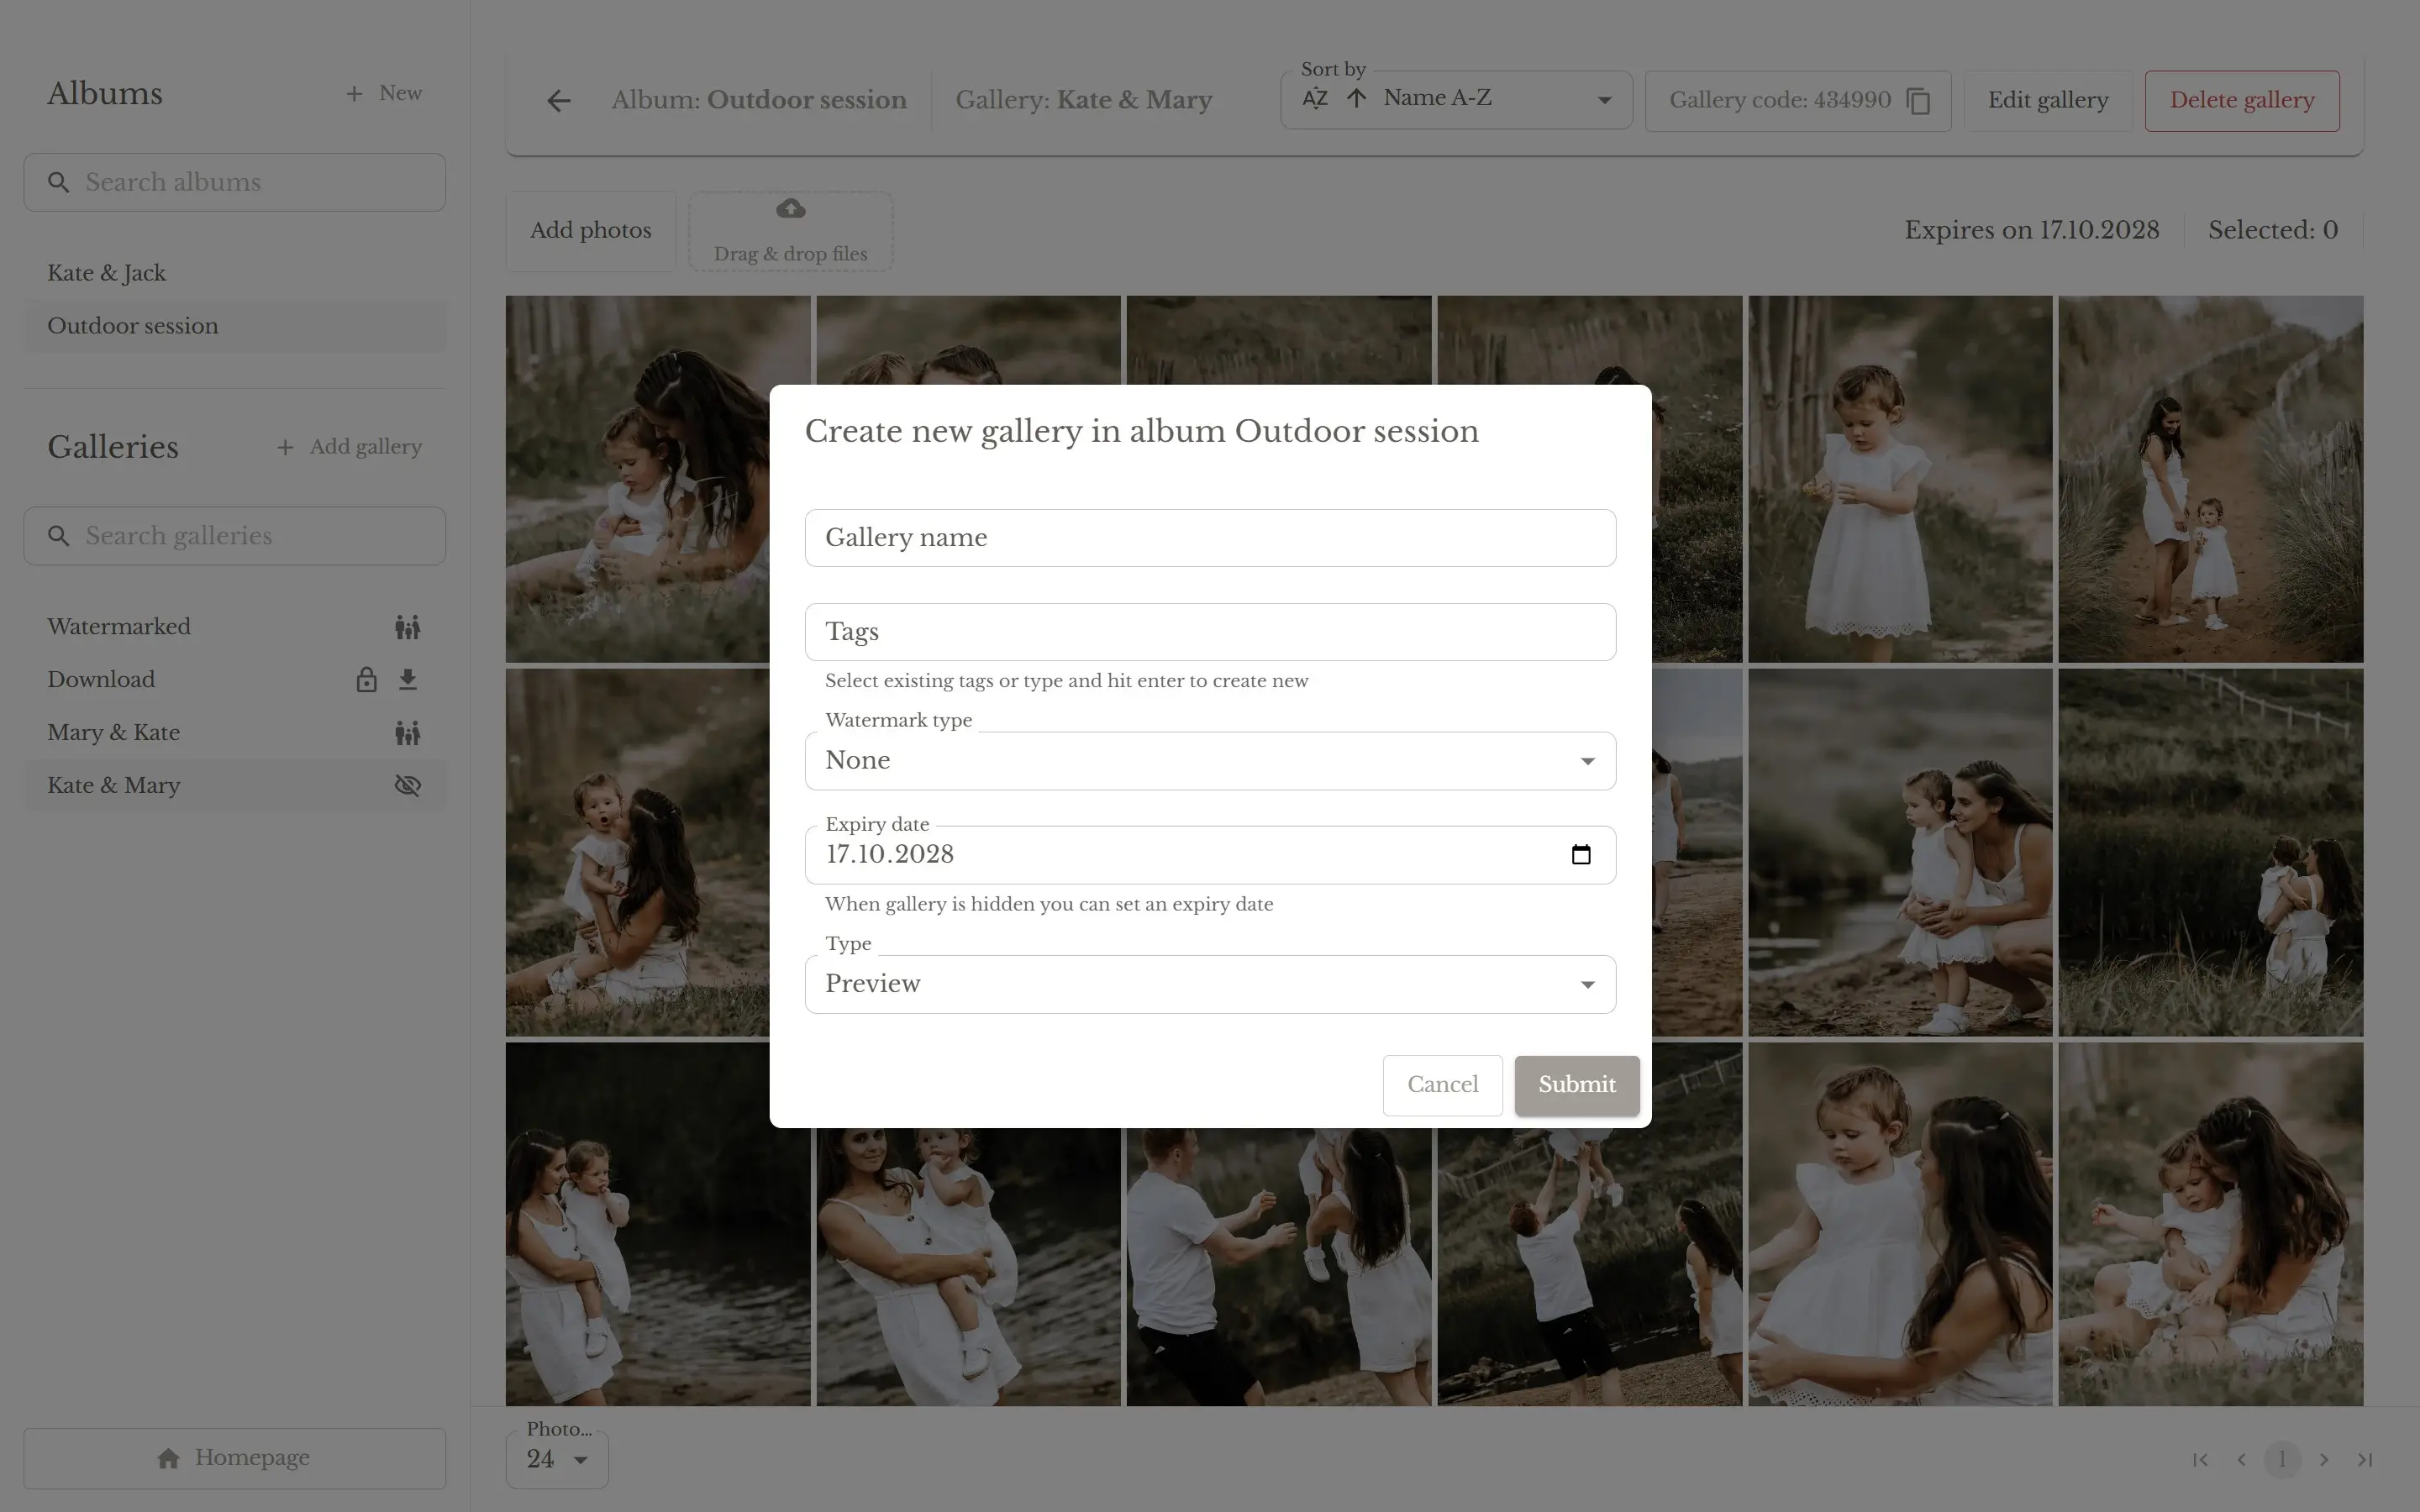Click the family icon beside Watermarked gallery

[x=407, y=627]
